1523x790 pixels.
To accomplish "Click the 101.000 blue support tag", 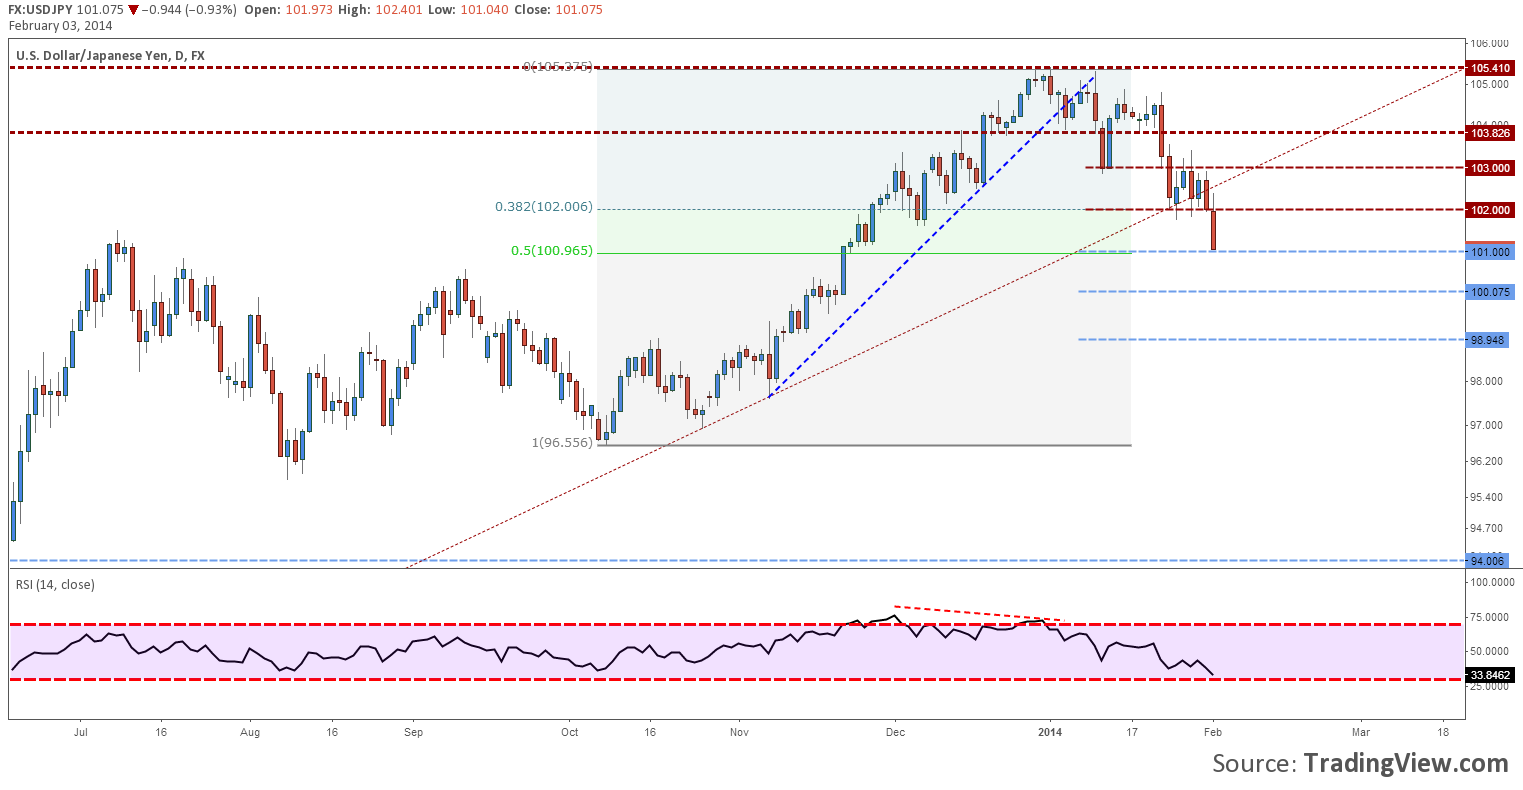I will tap(1489, 252).
